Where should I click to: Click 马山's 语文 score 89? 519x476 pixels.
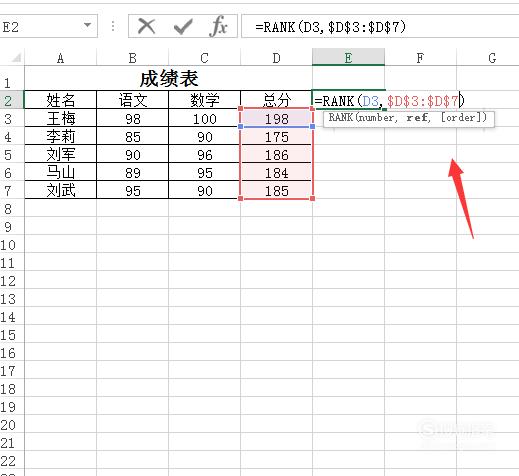click(x=132, y=172)
